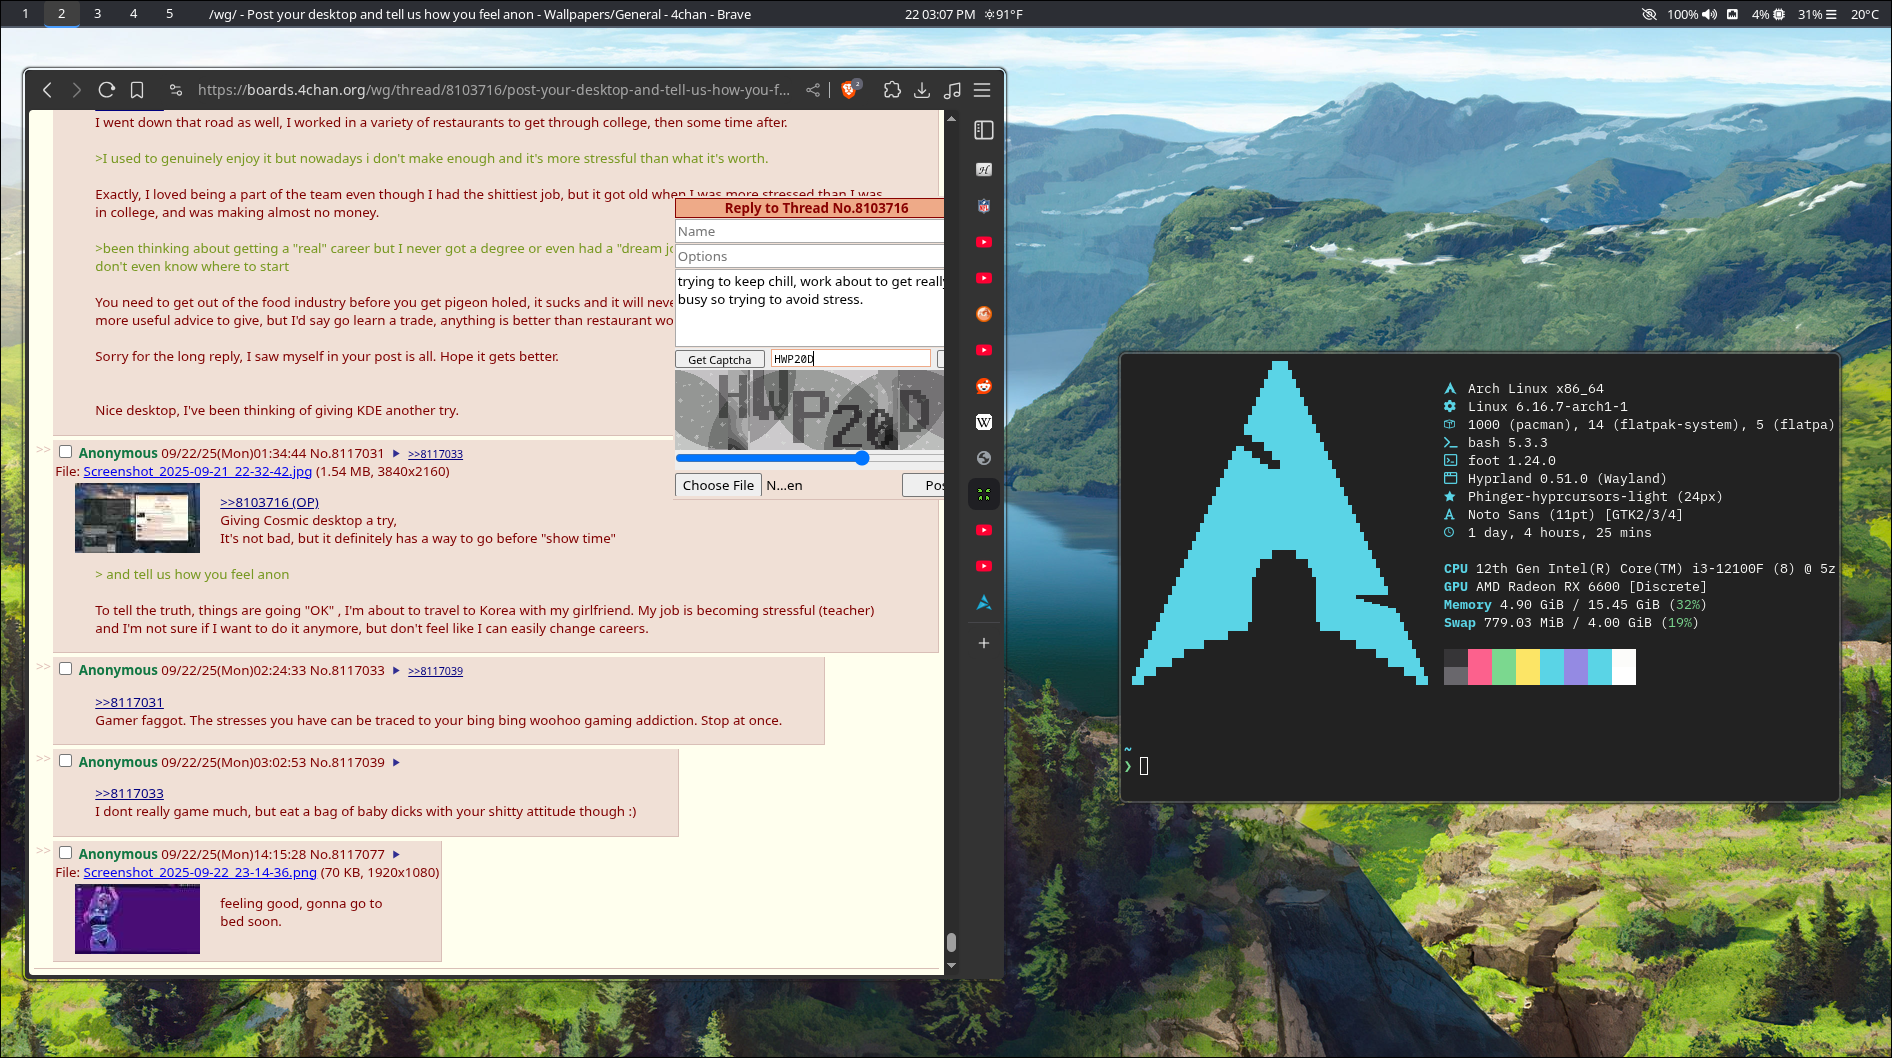Open the grey globe sidebar shortcut
This screenshot has width=1892, height=1058.
click(984, 458)
